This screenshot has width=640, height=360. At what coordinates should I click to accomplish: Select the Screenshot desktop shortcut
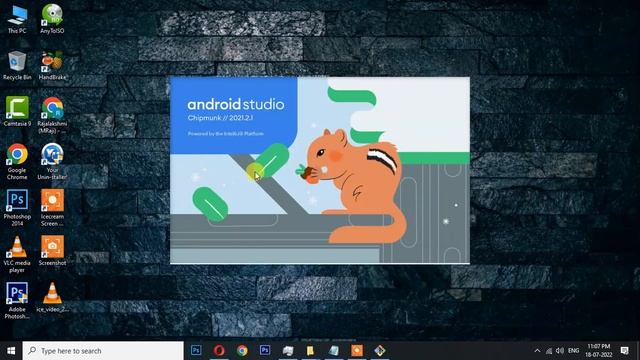click(52, 251)
